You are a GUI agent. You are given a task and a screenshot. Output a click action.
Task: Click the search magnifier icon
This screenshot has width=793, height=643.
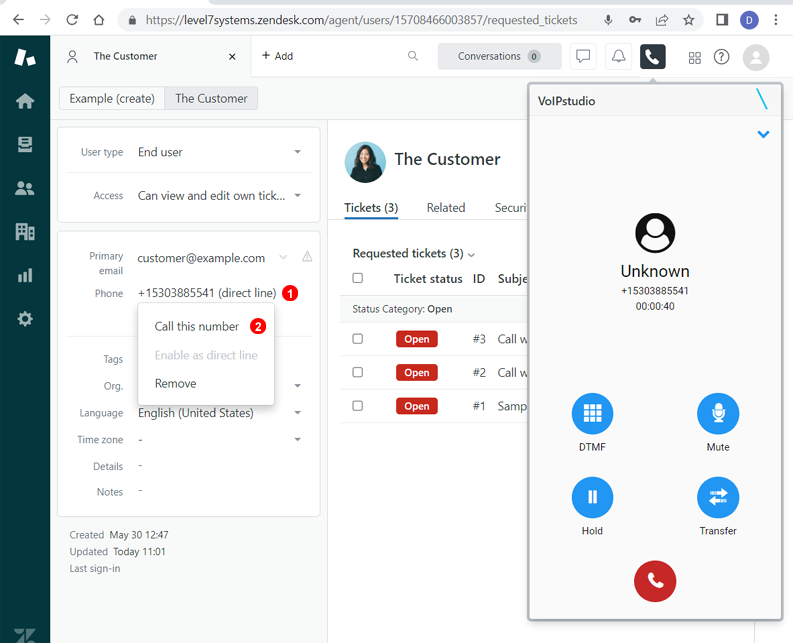point(413,56)
